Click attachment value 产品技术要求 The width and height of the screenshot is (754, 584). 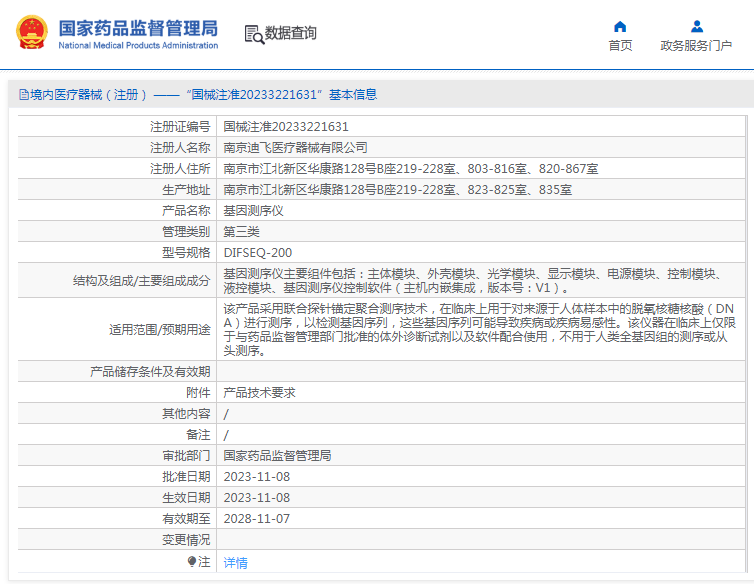tap(259, 393)
